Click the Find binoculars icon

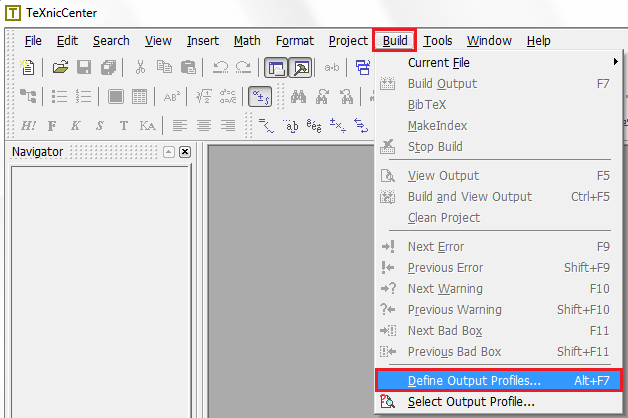[x=299, y=96]
